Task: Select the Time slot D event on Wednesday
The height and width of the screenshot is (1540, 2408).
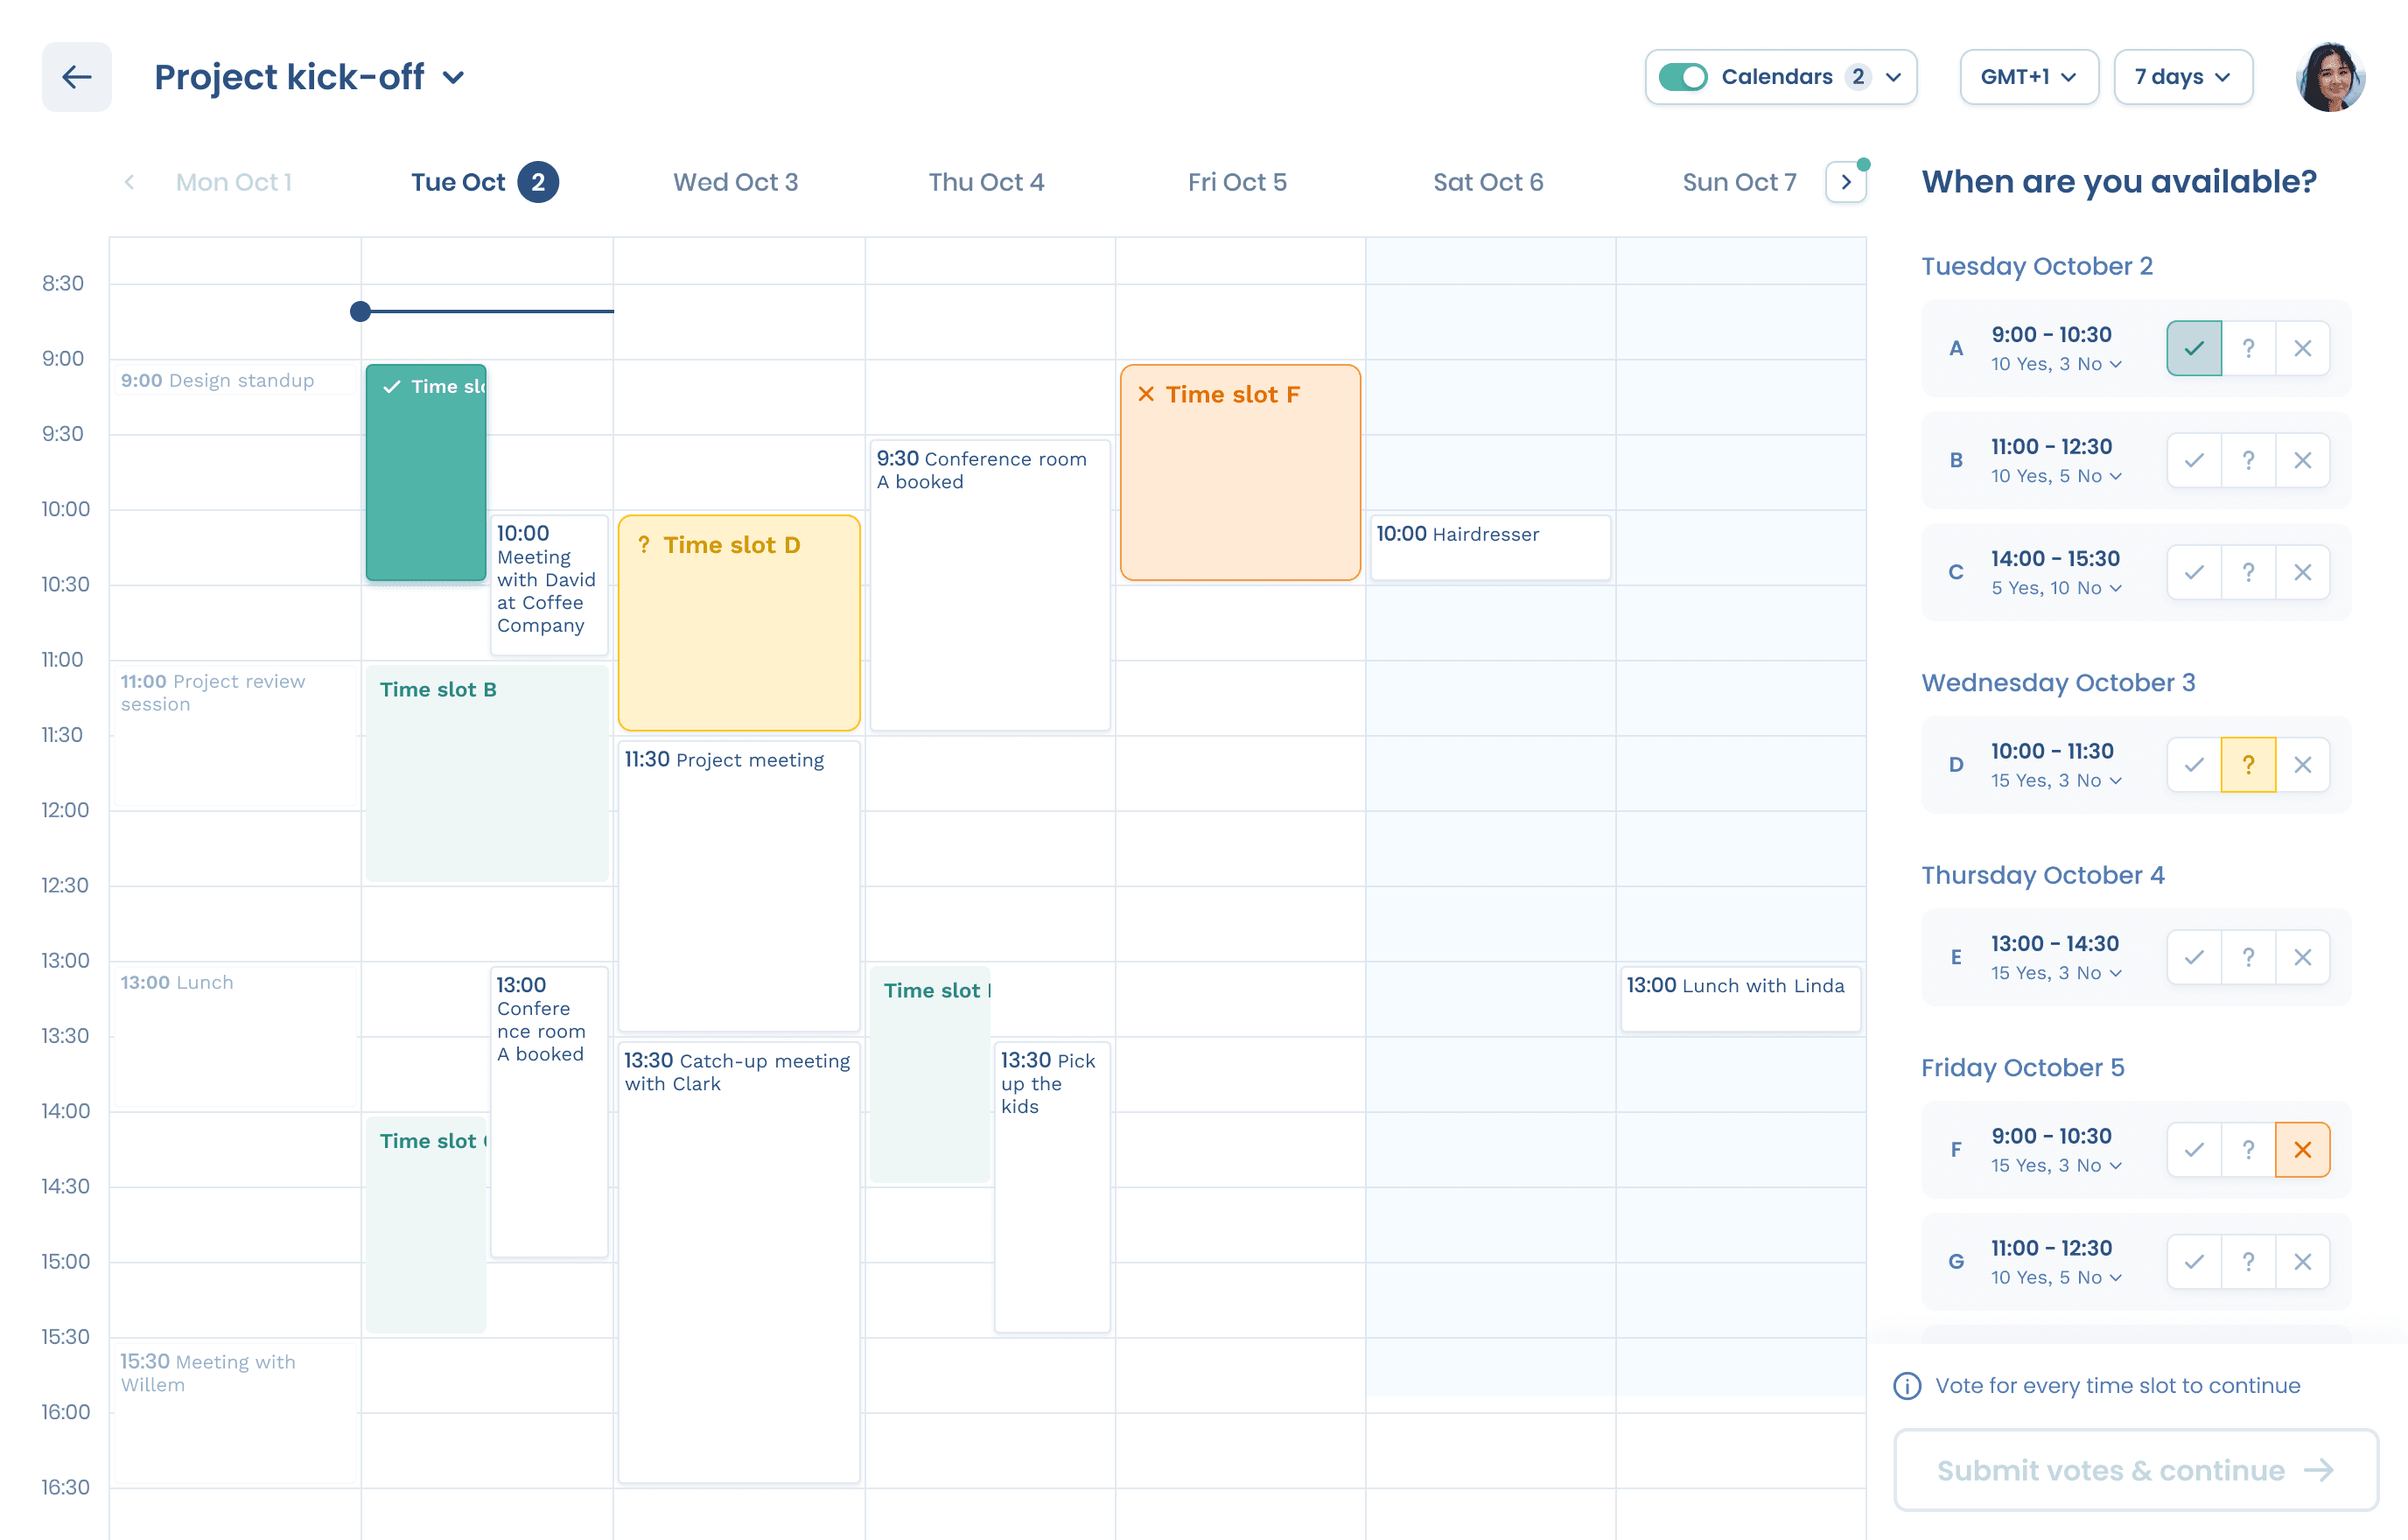Action: pos(739,620)
